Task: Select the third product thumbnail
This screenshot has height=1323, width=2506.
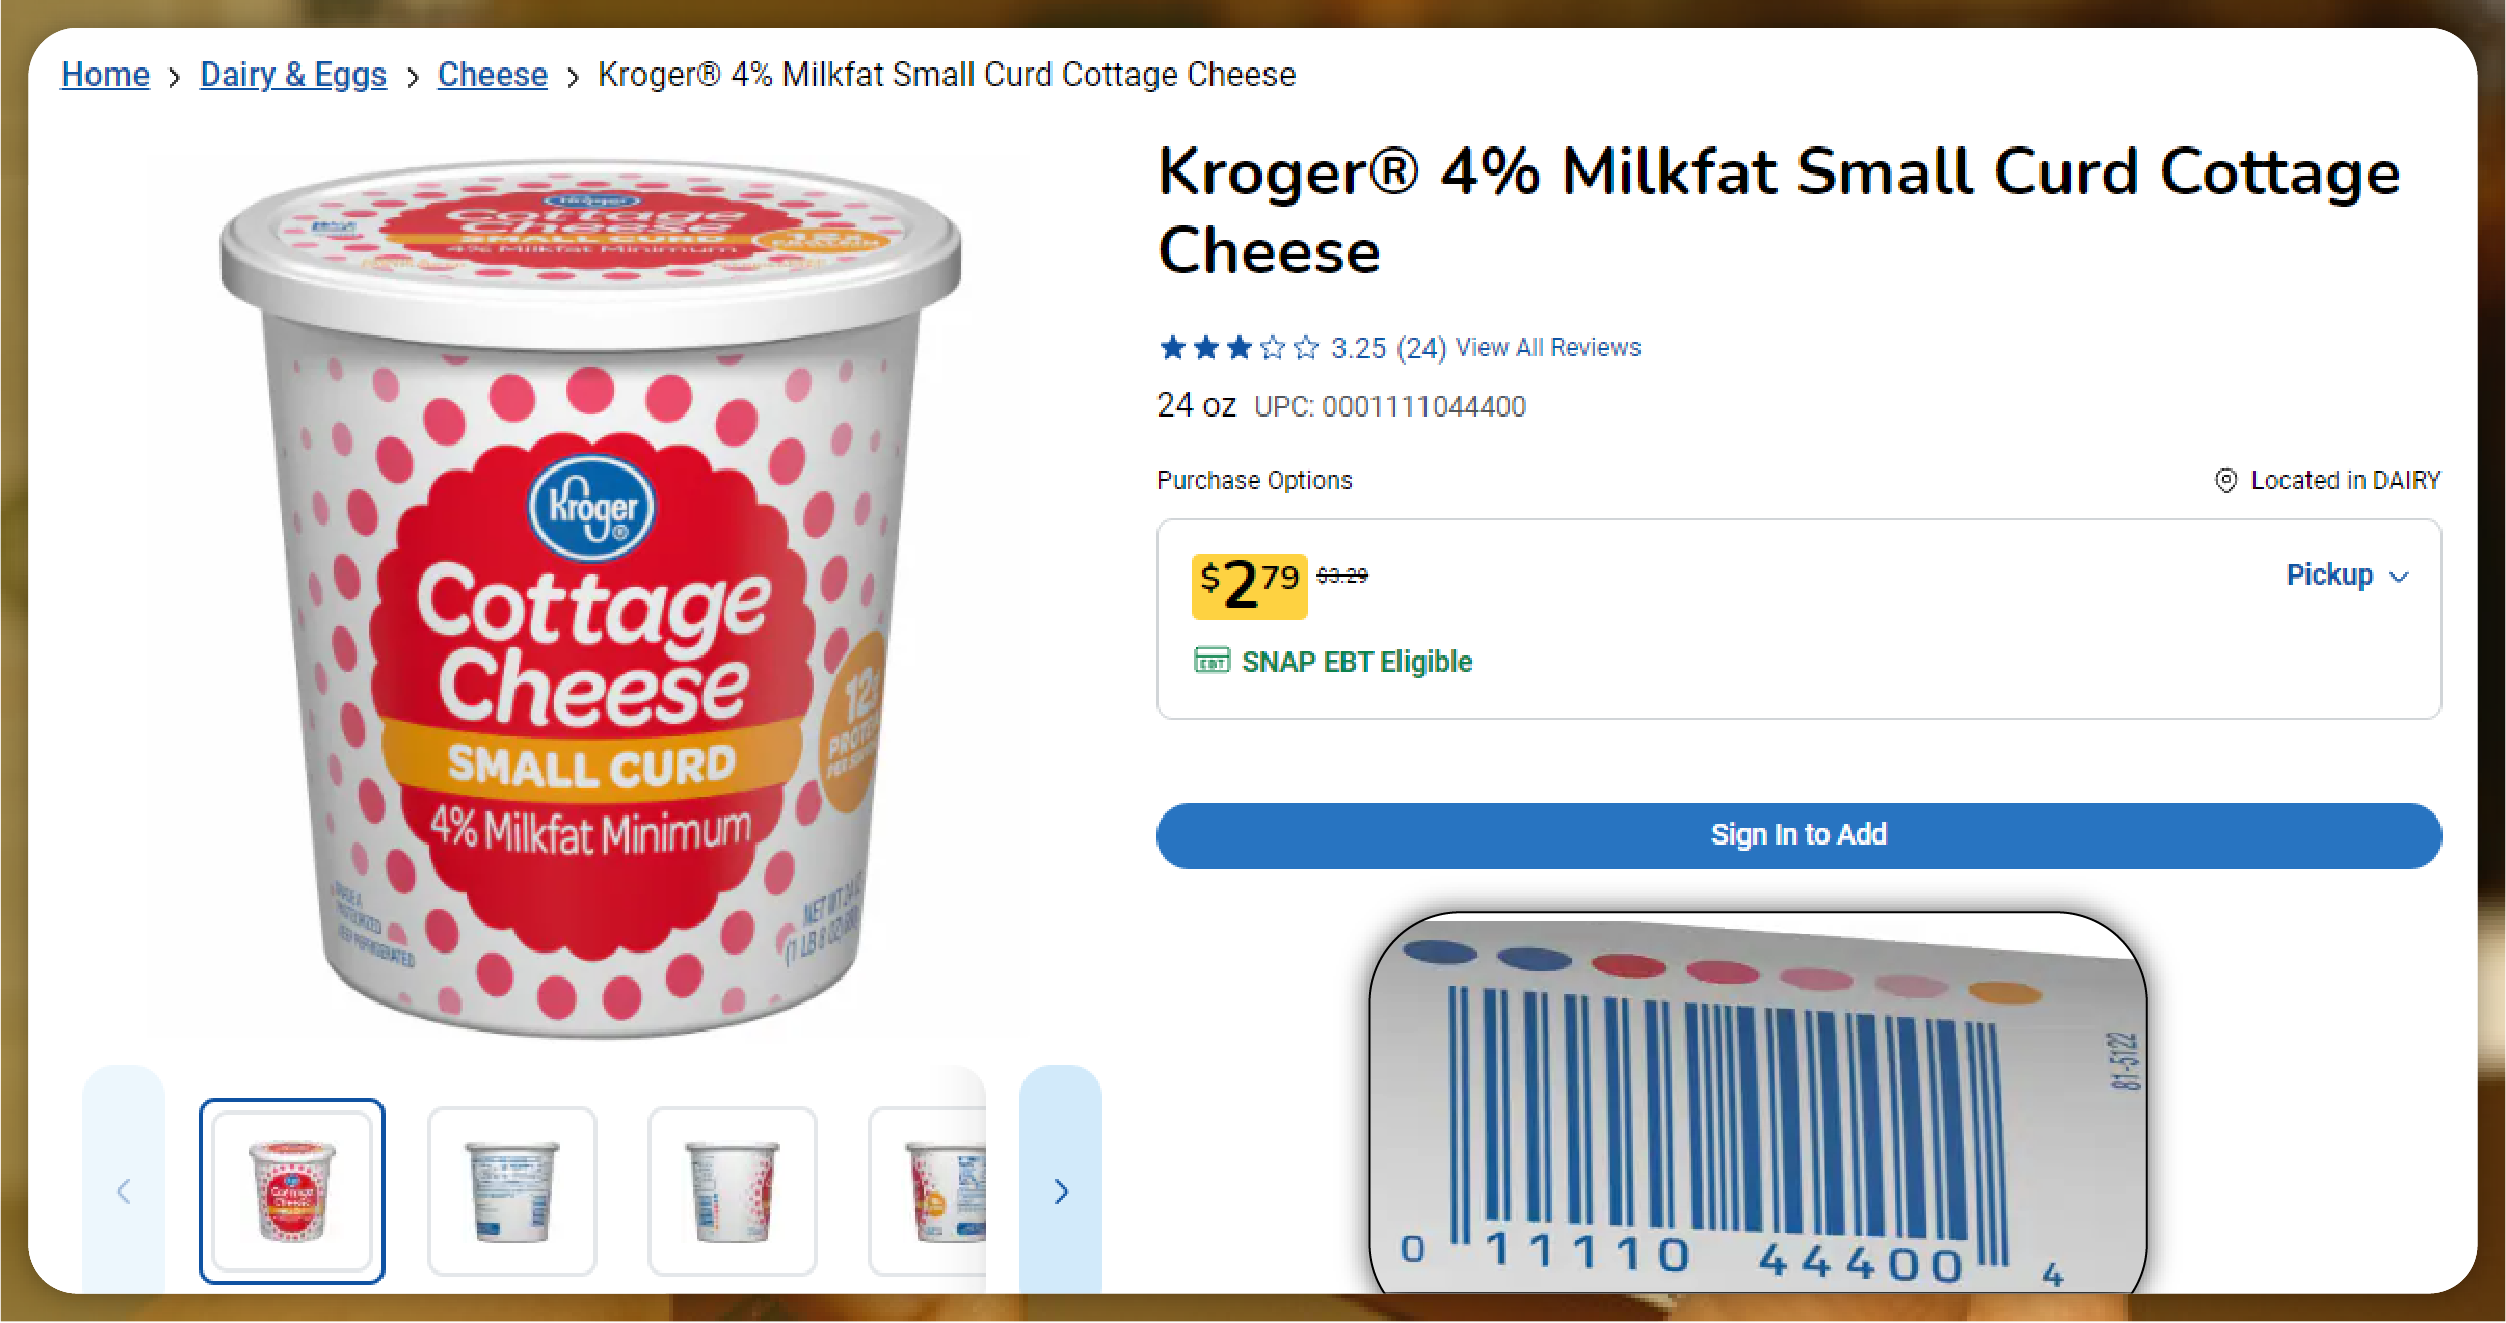Action: click(732, 1190)
